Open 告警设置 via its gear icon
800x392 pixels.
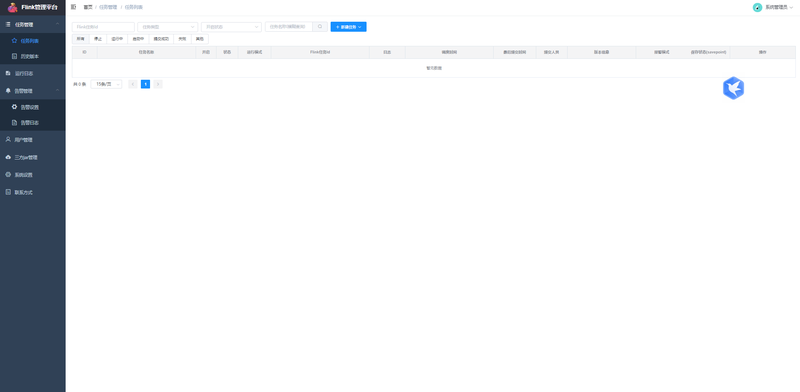[x=14, y=107]
